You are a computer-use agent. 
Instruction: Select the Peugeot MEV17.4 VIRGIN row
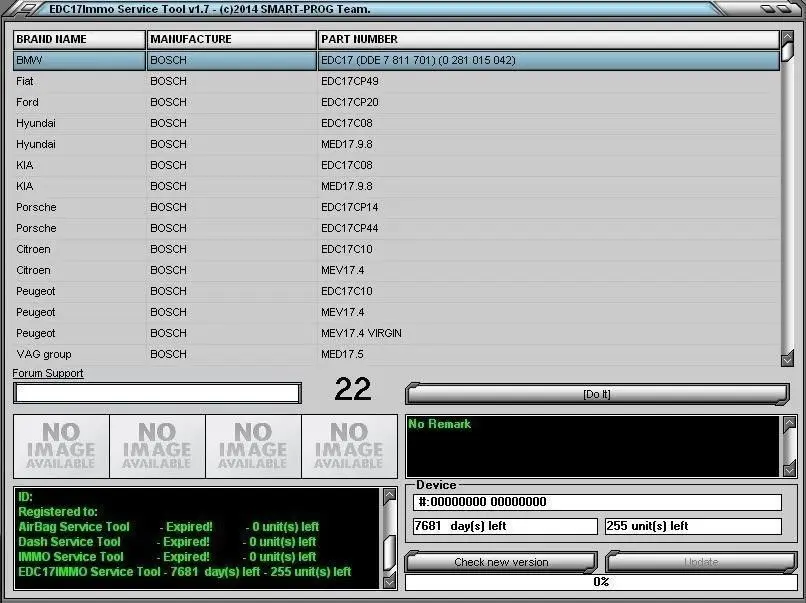(396, 333)
